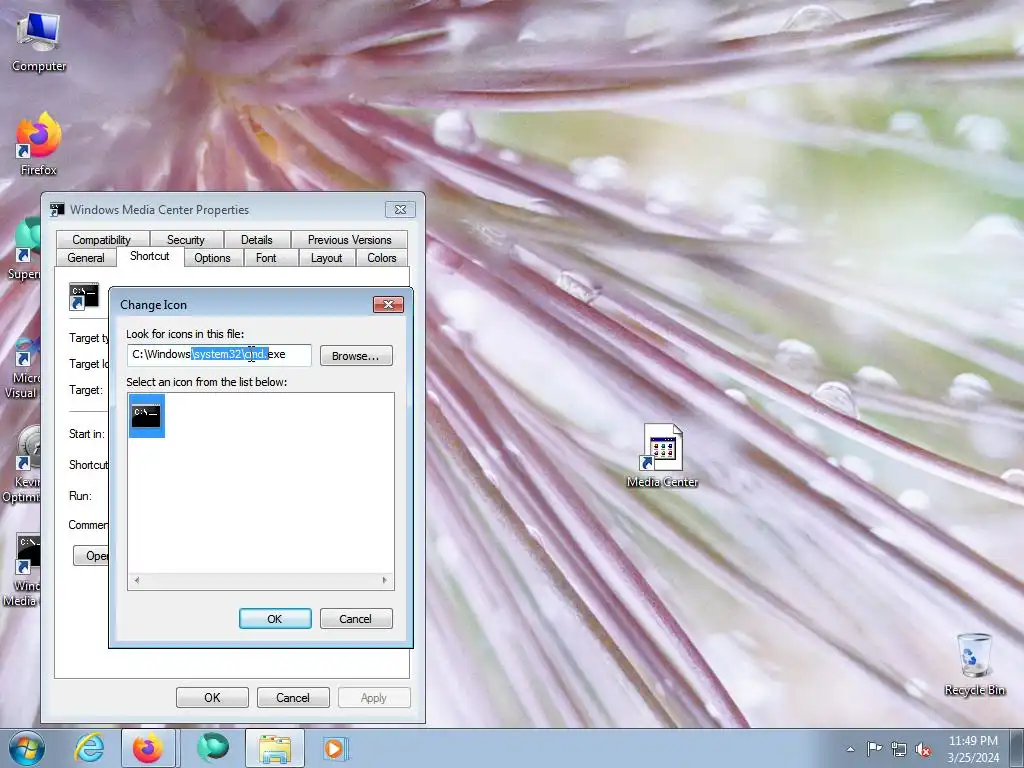The width and height of the screenshot is (1024, 768).
Task: Switch to the Colors tab
Action: [x=382, y=258]
